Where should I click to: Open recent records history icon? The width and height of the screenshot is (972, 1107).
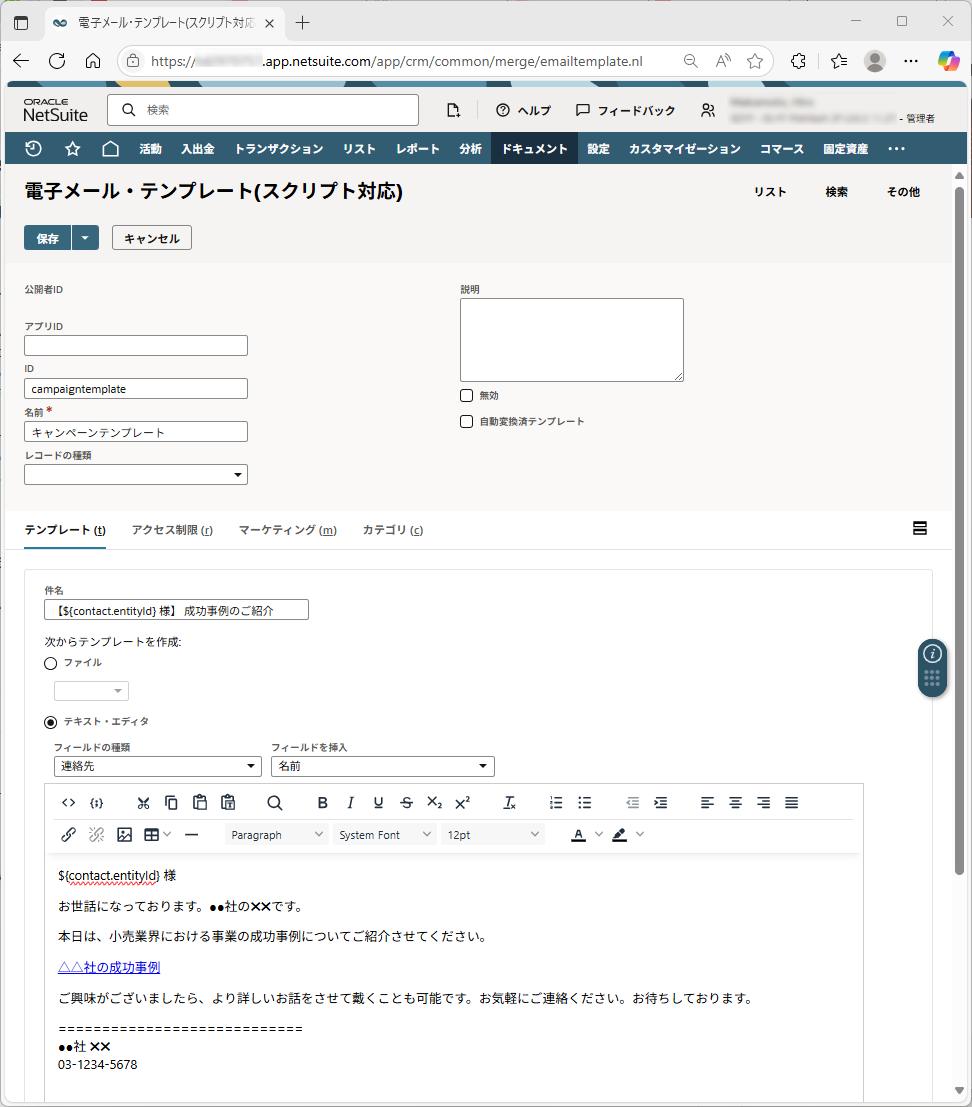pos(33,148)
